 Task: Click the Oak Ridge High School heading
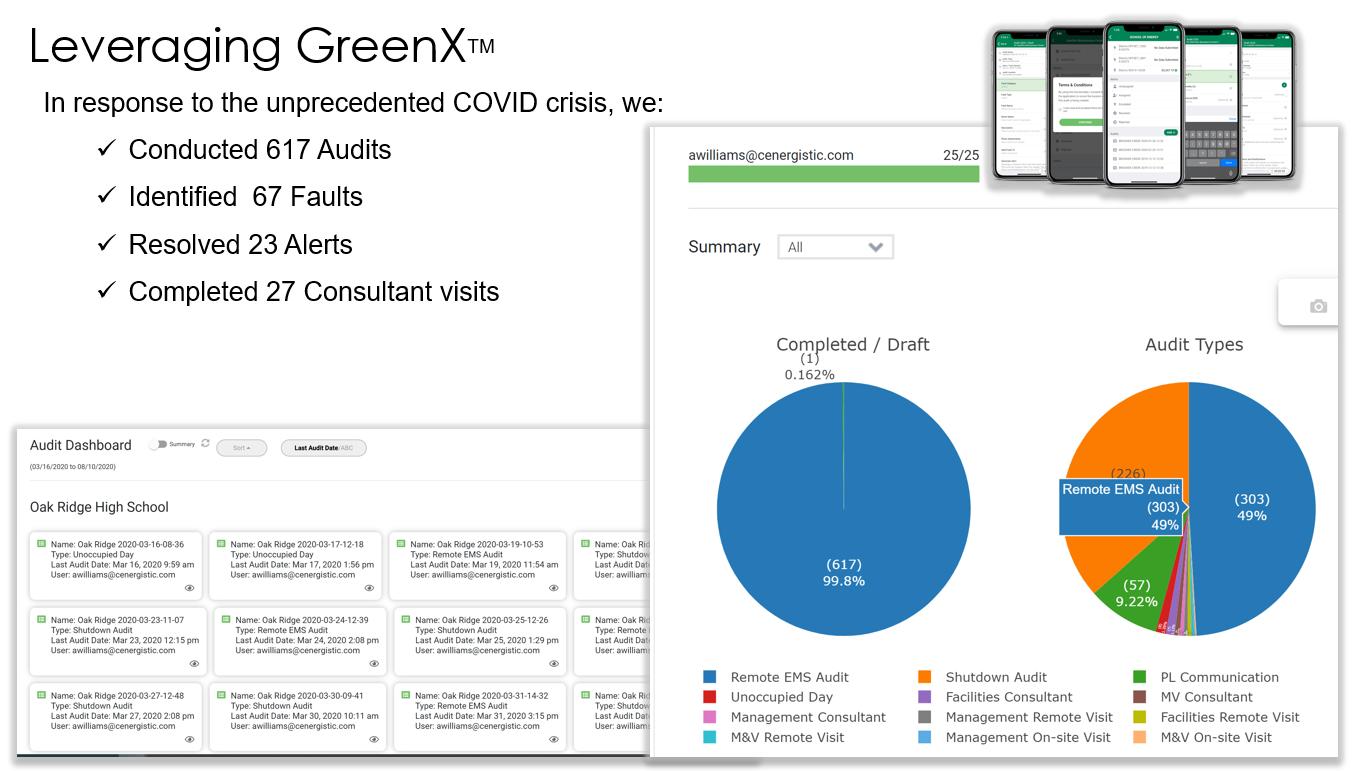pyautogui.click(x=99, y=507)
